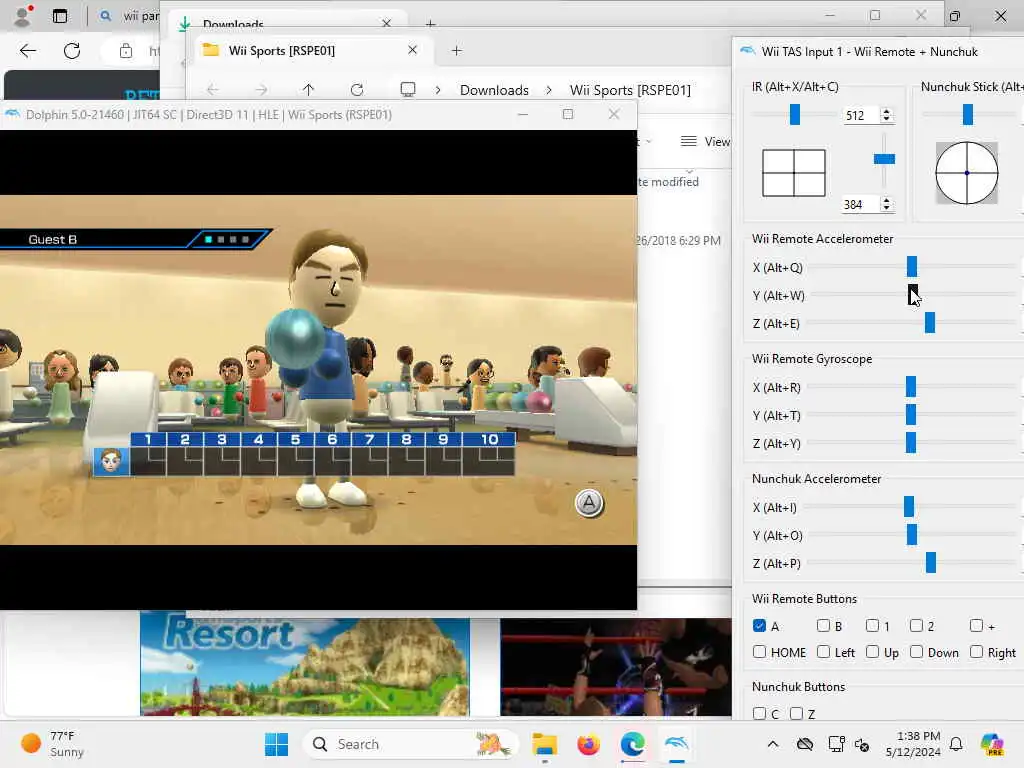
Task: Click the IR horizontal slider
Action: [x=794, y=114]
